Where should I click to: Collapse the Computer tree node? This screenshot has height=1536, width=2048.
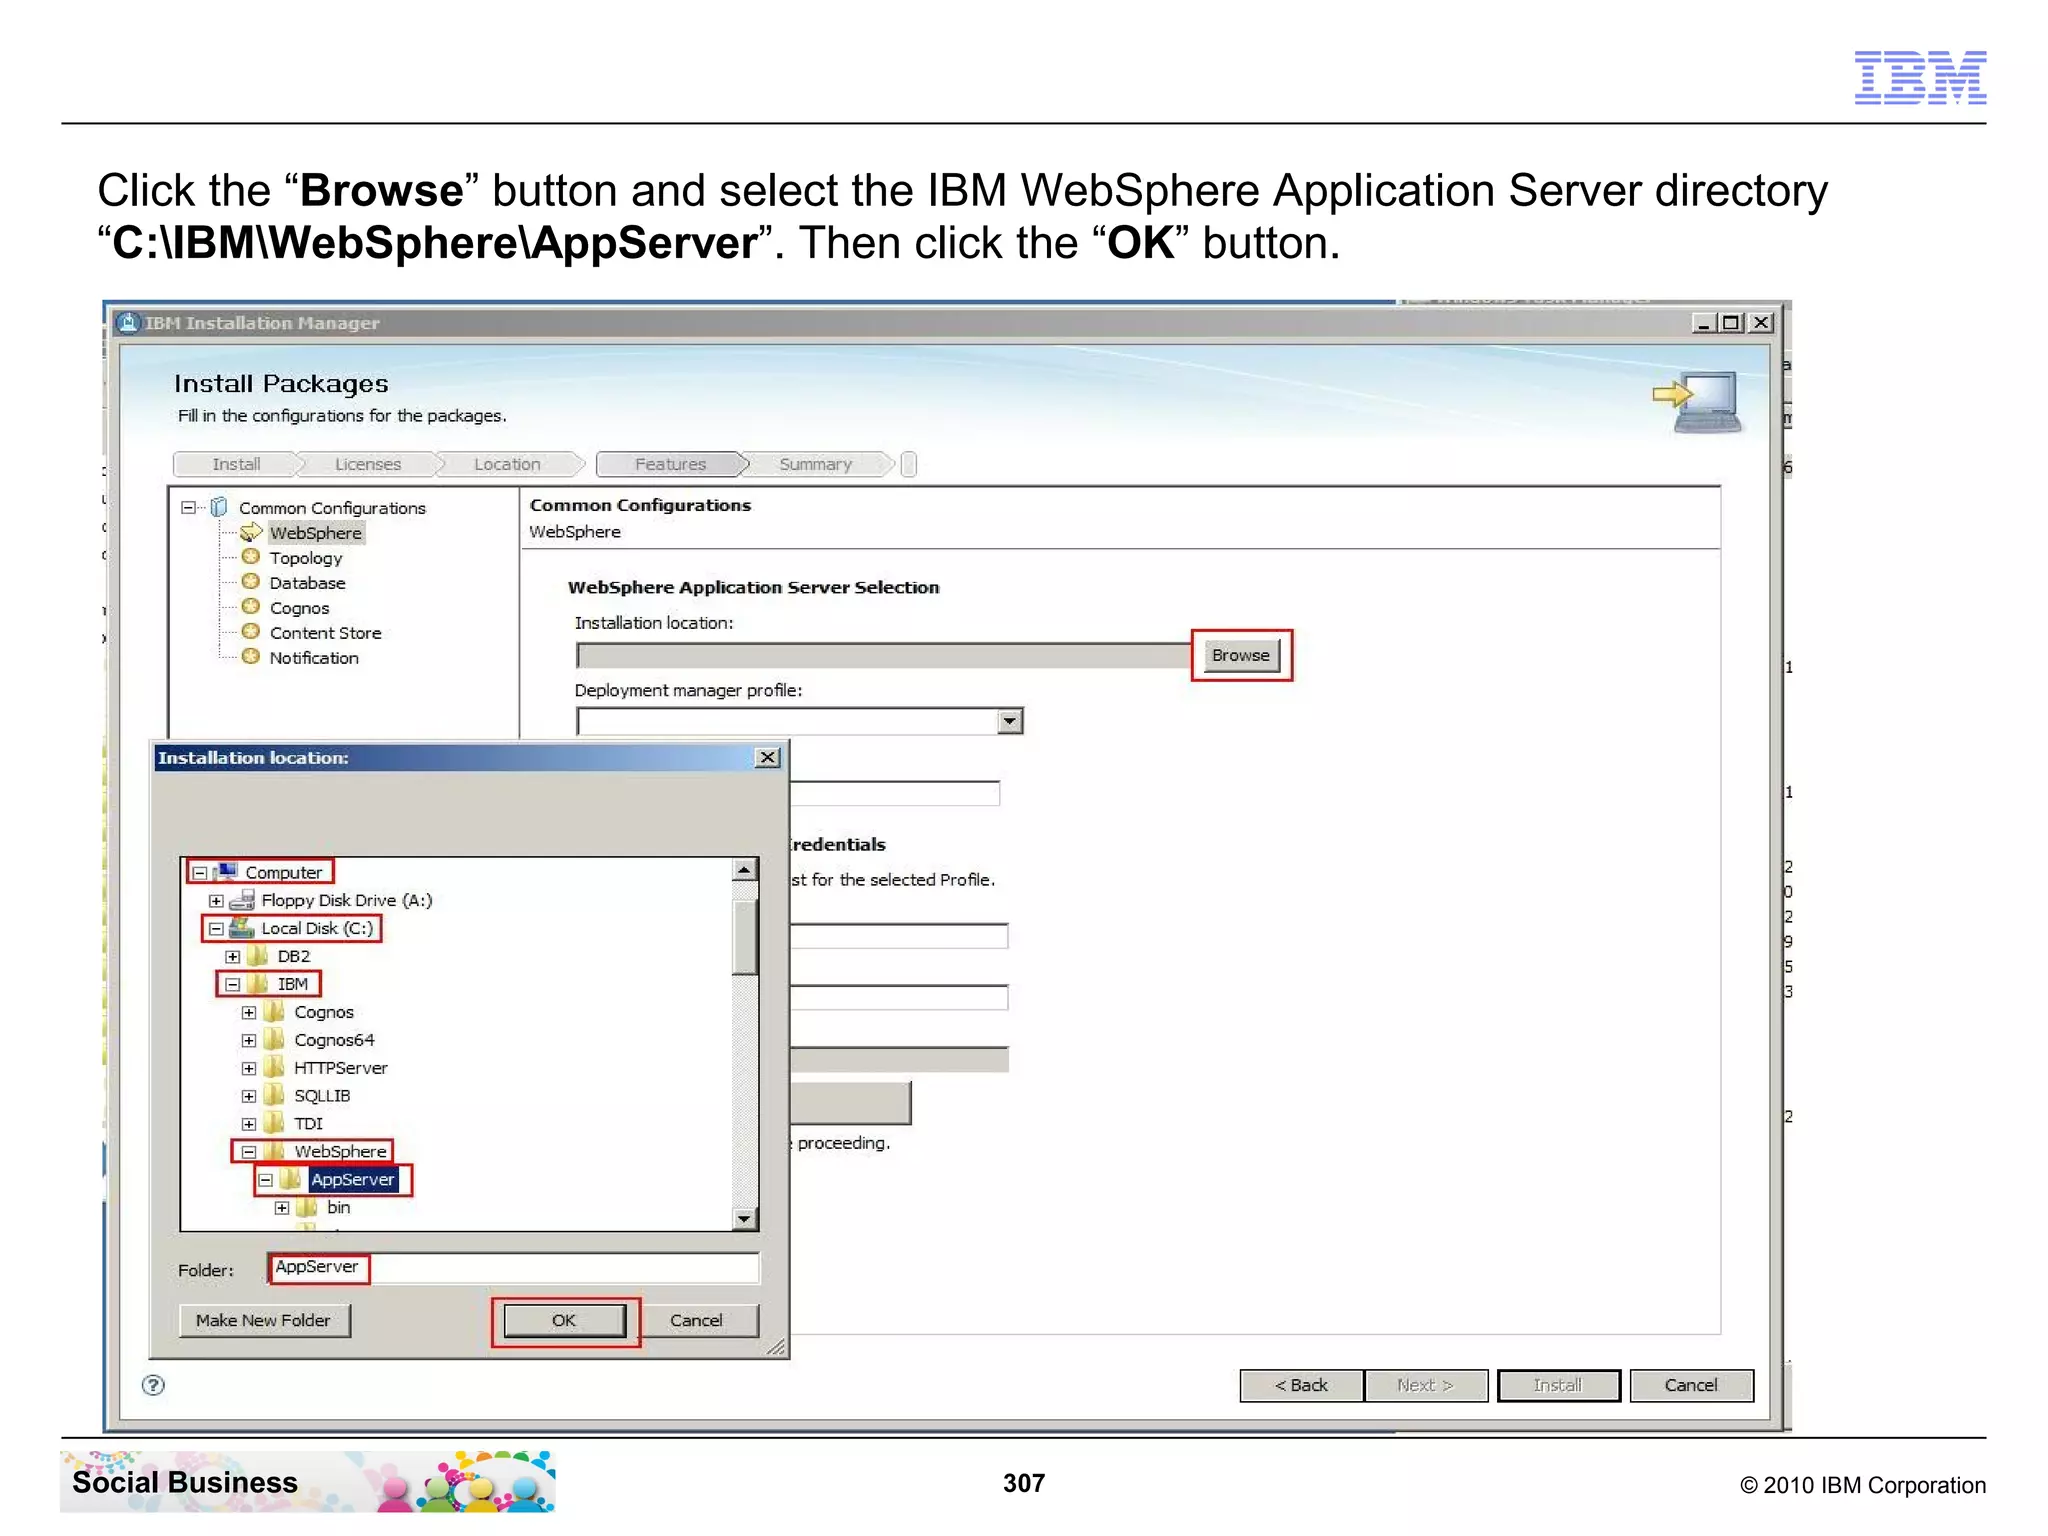[x=200, y=873]
